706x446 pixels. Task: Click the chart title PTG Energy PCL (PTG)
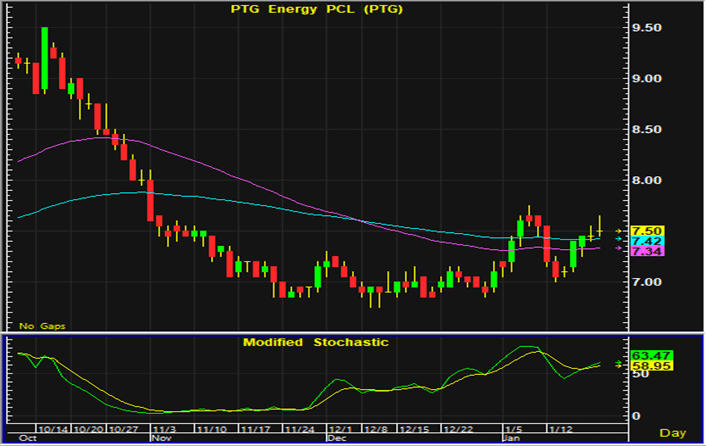point(317,9)
